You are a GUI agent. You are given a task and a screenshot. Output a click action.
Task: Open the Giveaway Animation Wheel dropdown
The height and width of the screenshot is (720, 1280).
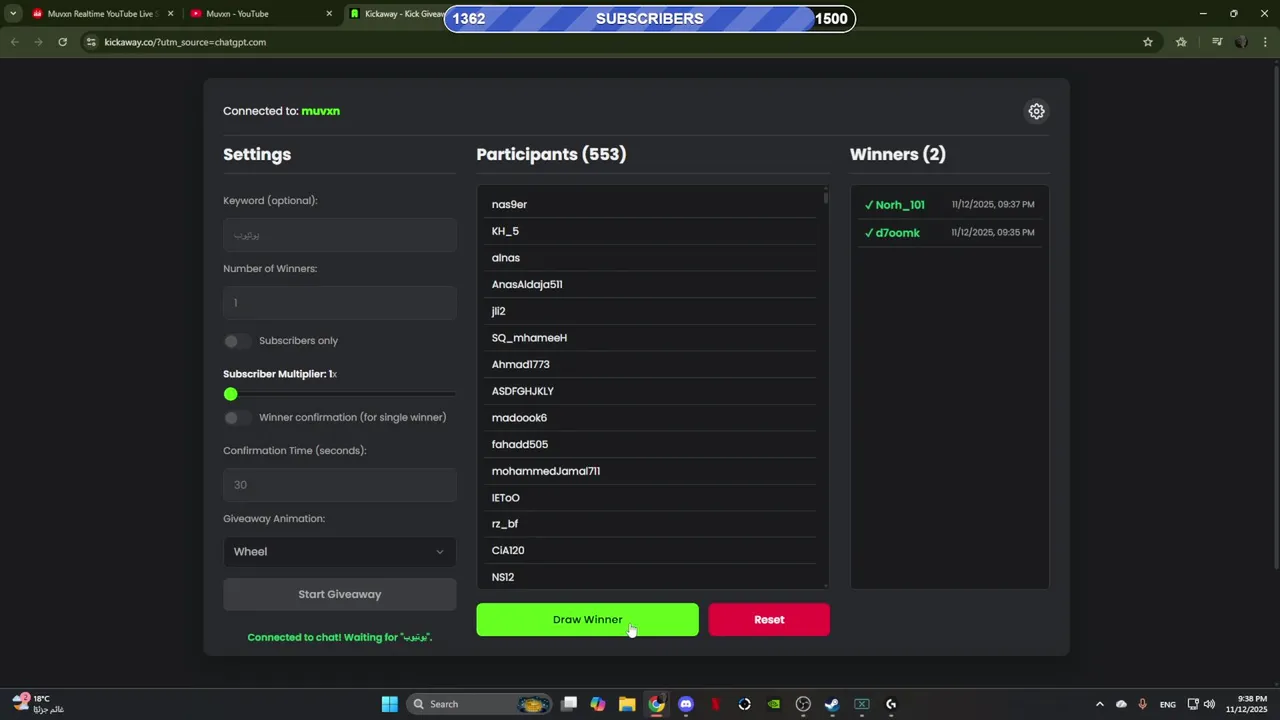pyautogui.click(x=340, y=552)
